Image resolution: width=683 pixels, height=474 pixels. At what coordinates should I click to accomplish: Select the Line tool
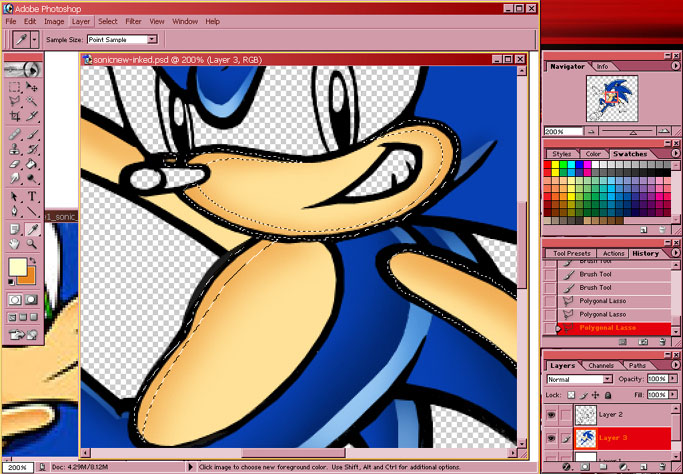pyautogui.click(x=31, y=211)
